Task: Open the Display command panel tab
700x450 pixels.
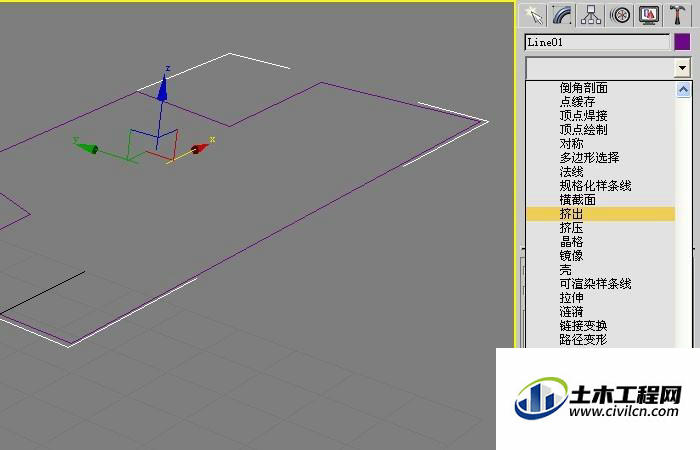Action: [649, 15]
